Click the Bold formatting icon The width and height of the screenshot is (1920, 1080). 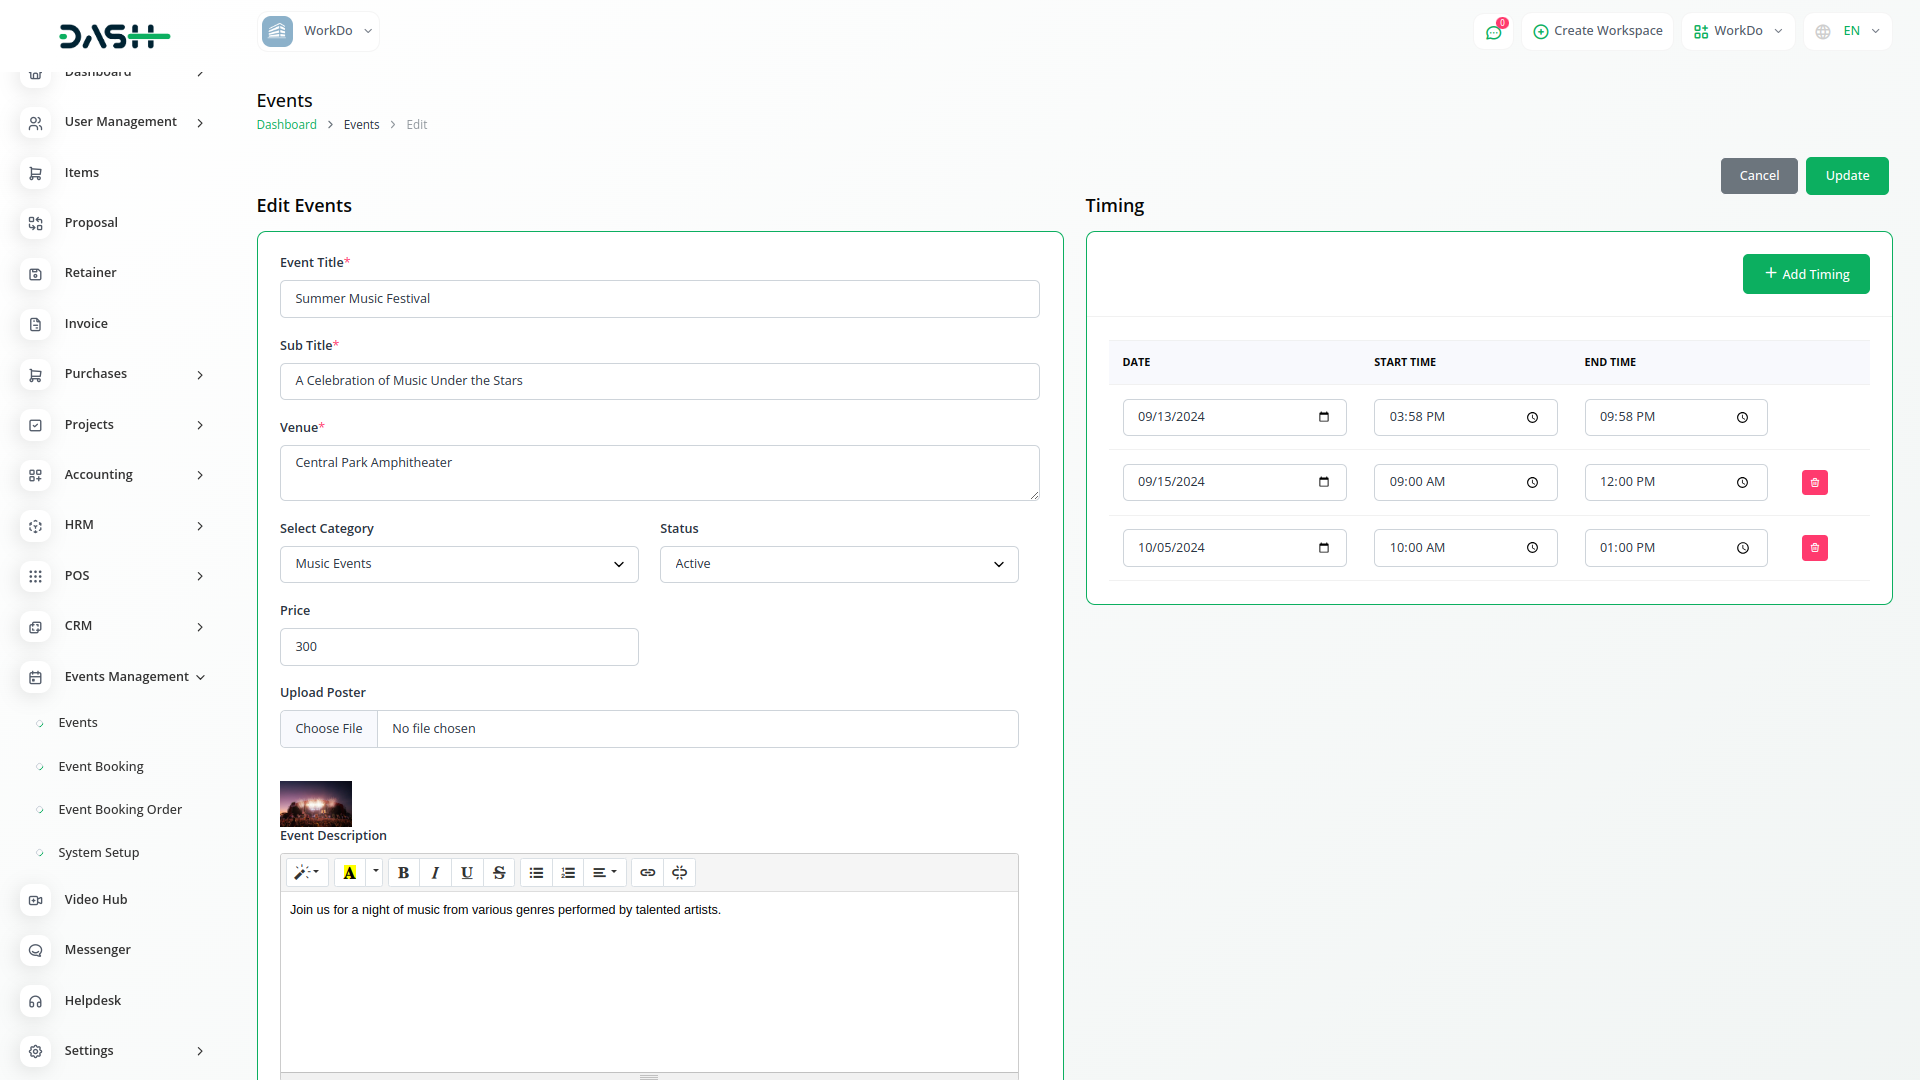pos(403,873)
